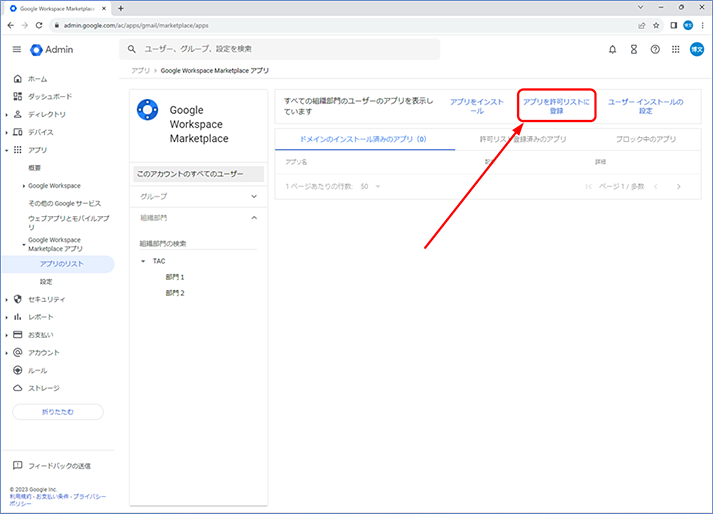This screenshot has height=514, width=713.
Task: Click the search magnifier icon
Action: point(131,49)
